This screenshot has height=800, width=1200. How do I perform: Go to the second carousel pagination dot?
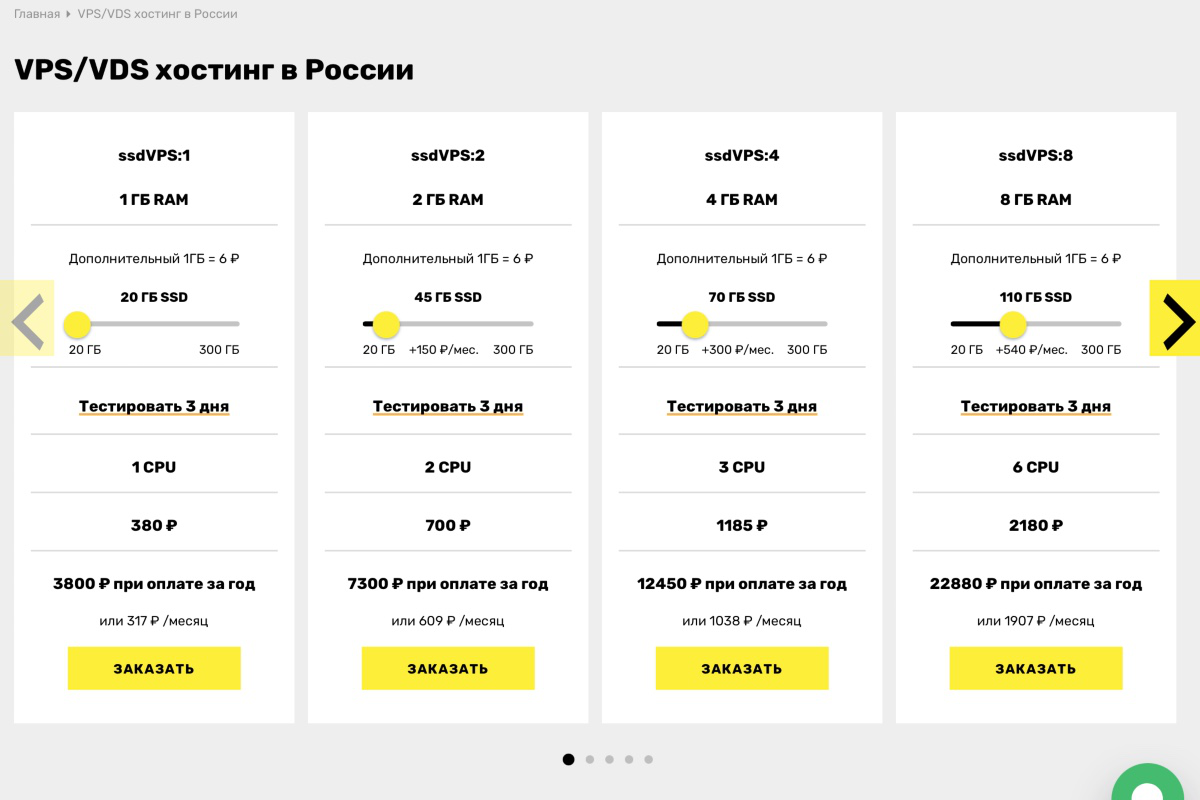coord(589,759)
